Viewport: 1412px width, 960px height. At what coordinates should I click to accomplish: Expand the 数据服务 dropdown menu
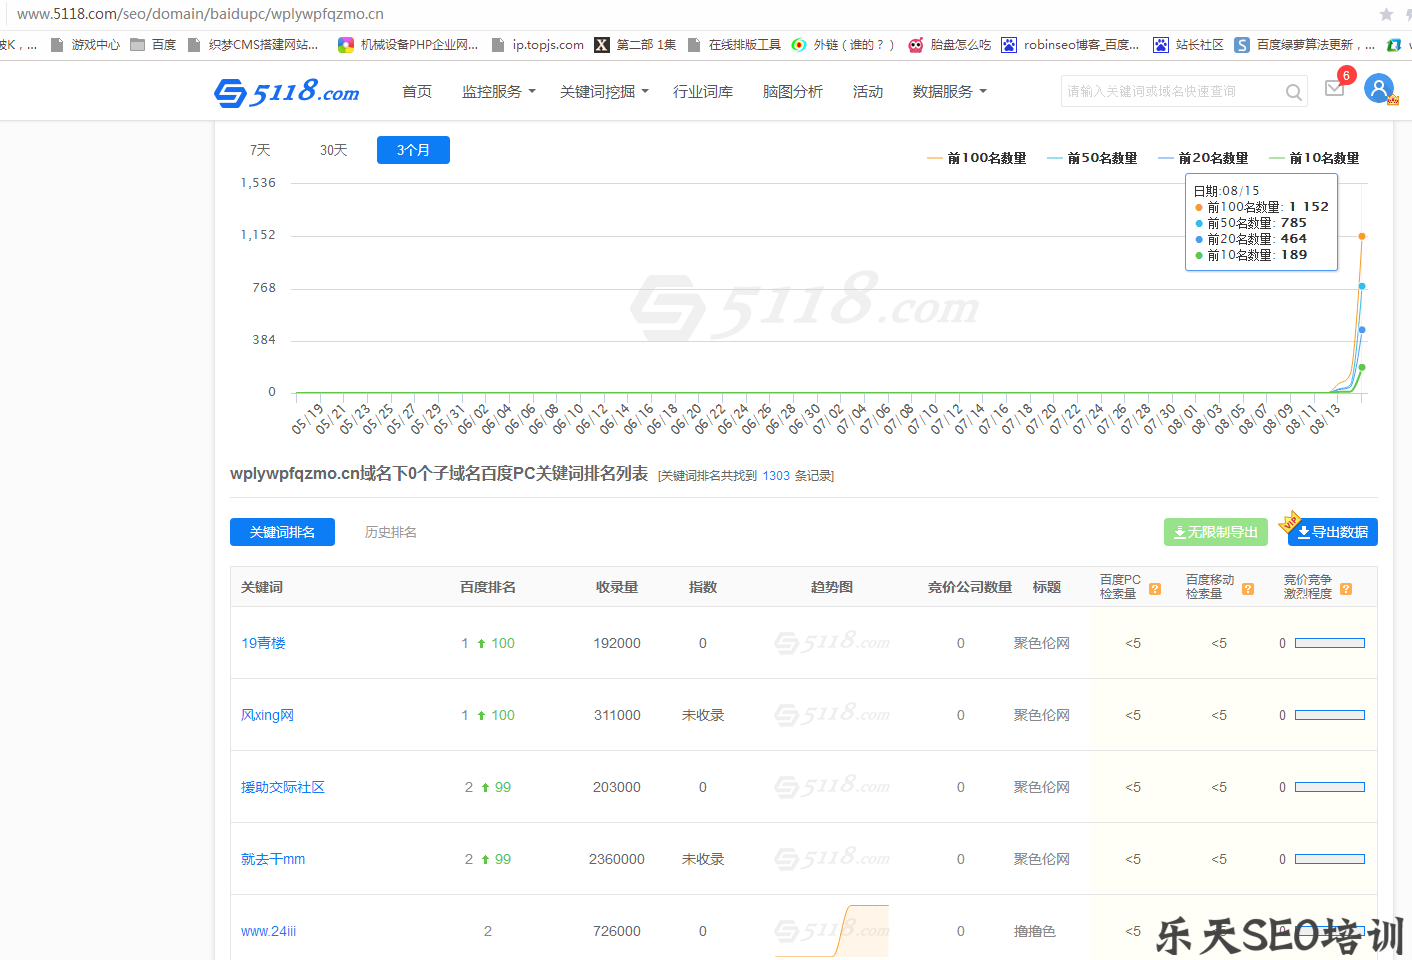(x=949, y=91)
